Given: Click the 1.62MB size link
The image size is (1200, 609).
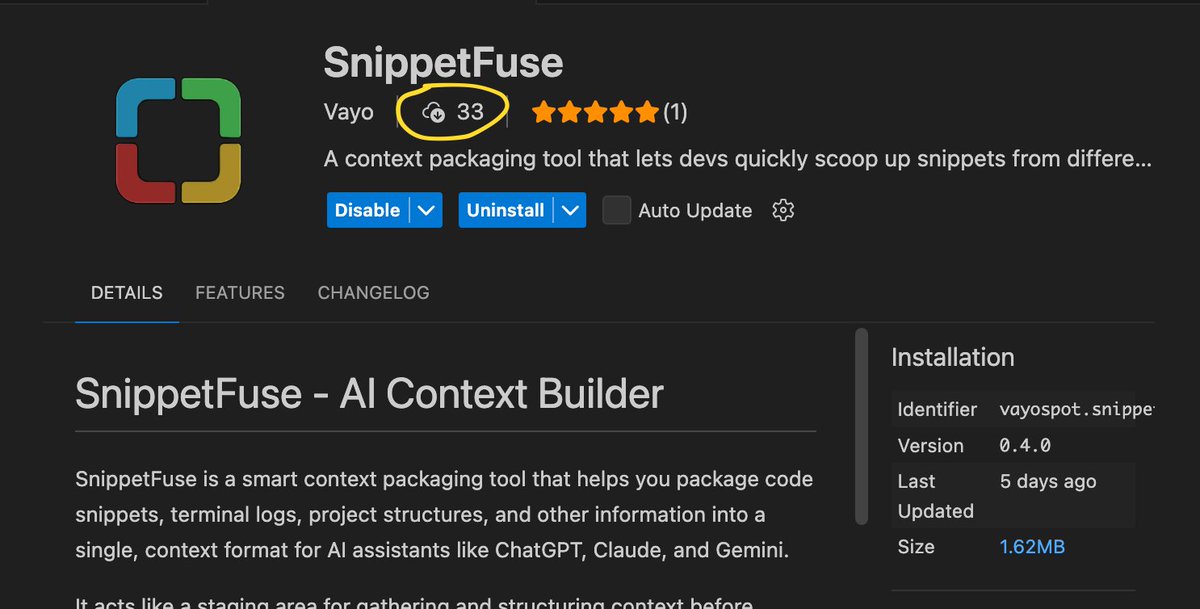Looking at the screenshot, I should [x=1032, y=546].
